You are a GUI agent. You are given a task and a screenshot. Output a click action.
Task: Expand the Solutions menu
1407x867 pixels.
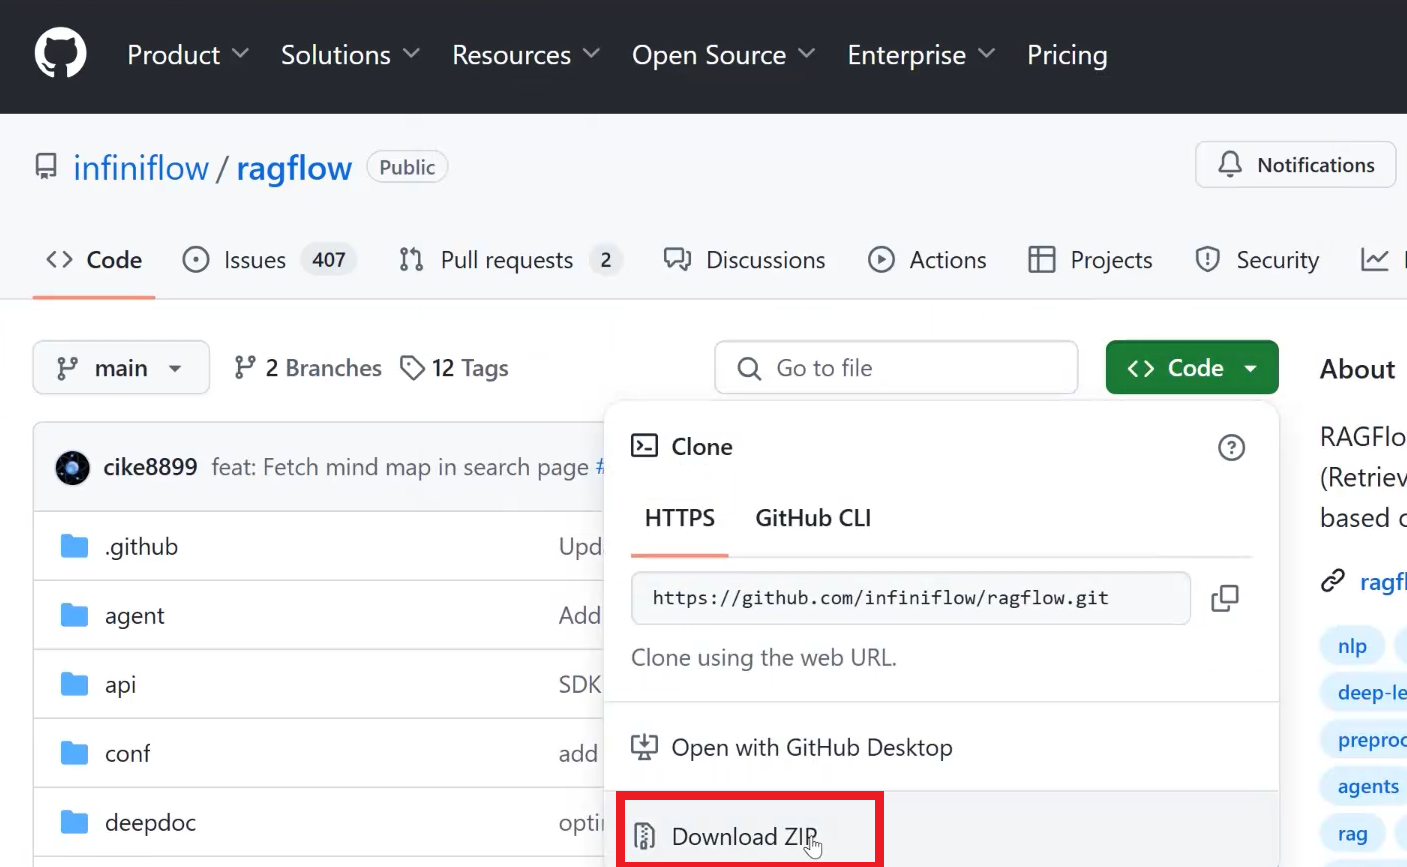point(350,55)
